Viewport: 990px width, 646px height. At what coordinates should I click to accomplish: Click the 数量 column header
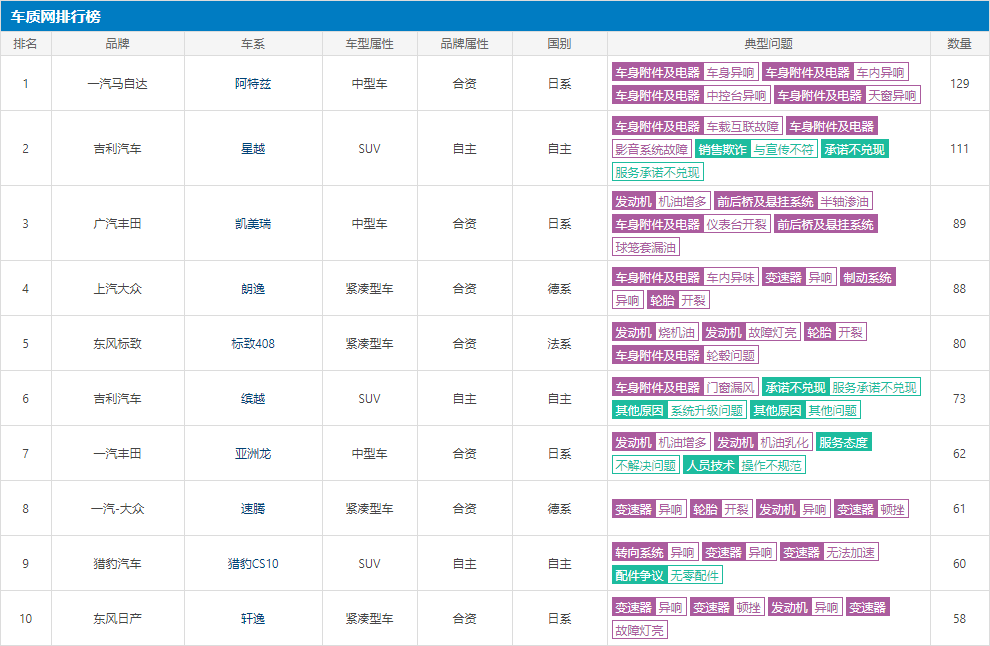point(959,44)
